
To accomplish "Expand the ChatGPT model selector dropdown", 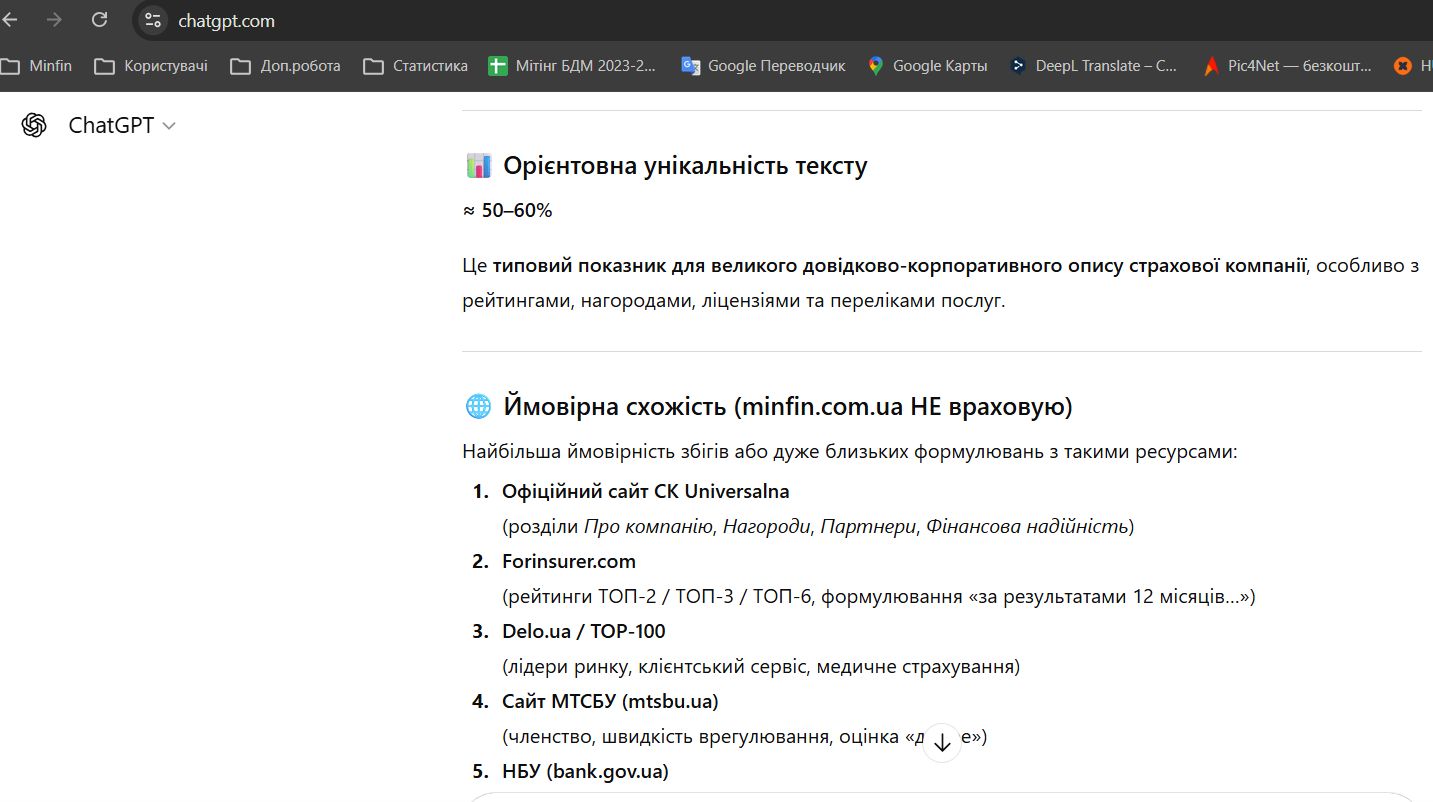I will pos(122,125).
